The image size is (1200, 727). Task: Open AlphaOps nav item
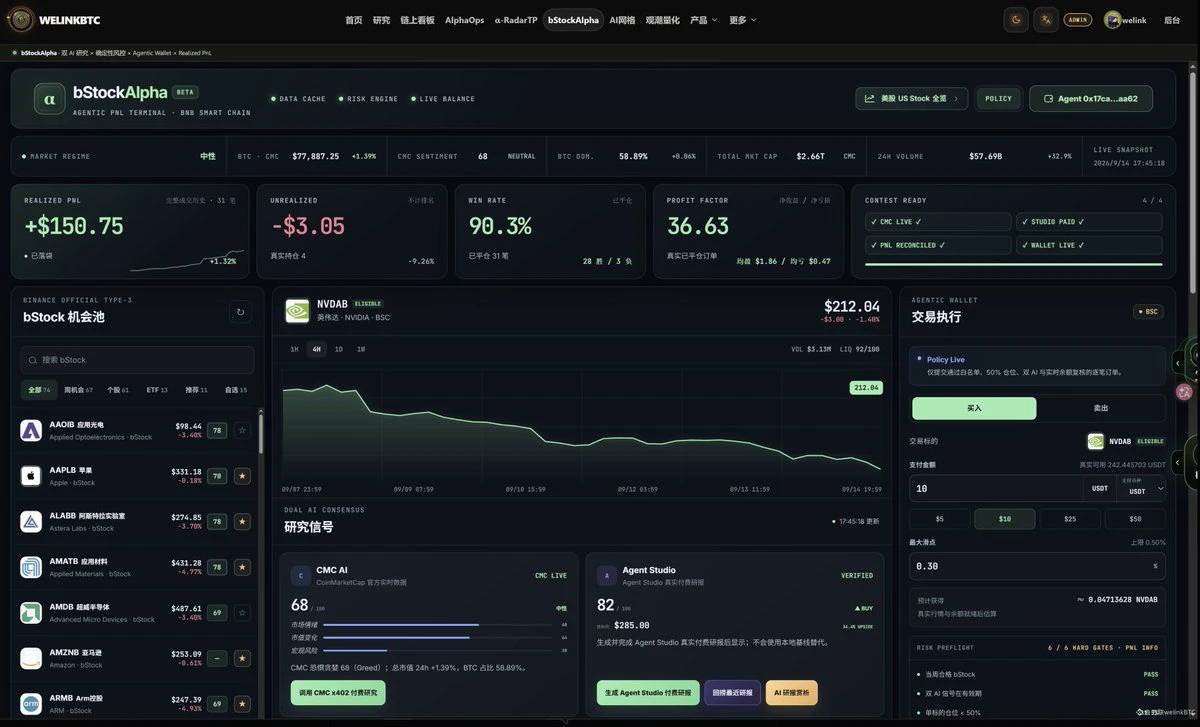click(464, 20)
